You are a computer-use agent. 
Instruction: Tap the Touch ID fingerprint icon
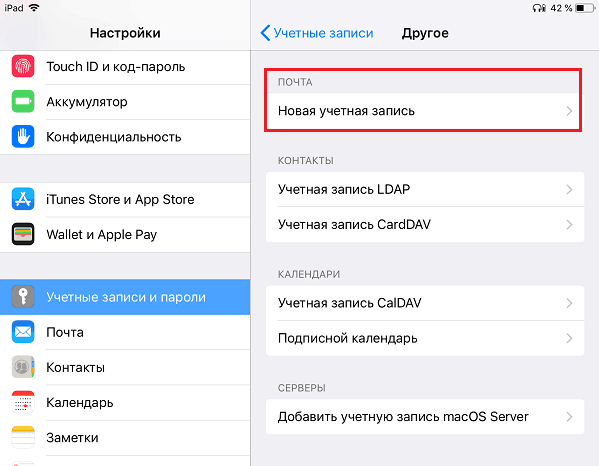coord(23,66)
